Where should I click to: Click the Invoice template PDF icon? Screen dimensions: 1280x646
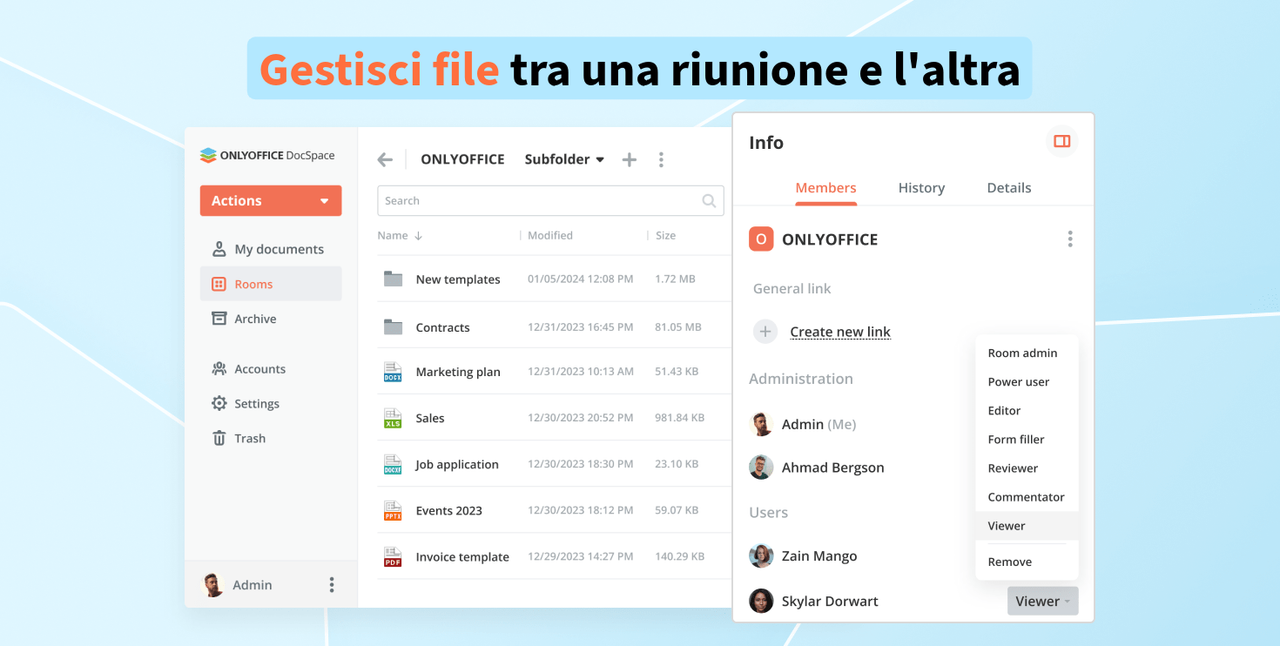393,557
